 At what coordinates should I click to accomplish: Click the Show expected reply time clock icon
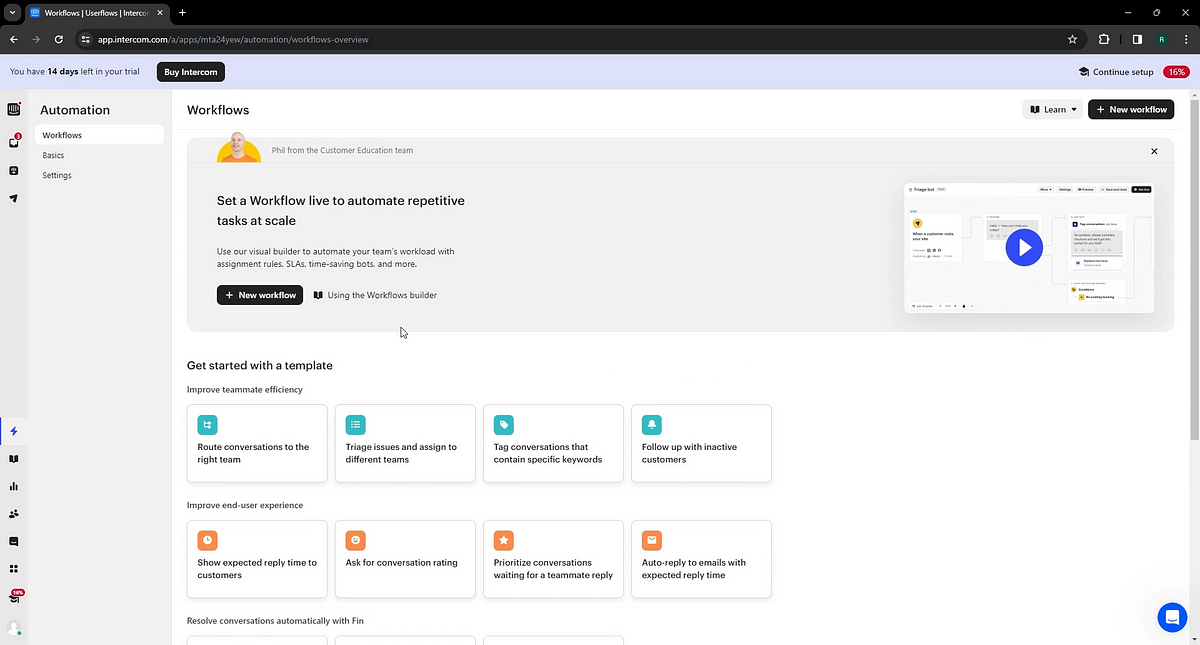coord(207,540)
